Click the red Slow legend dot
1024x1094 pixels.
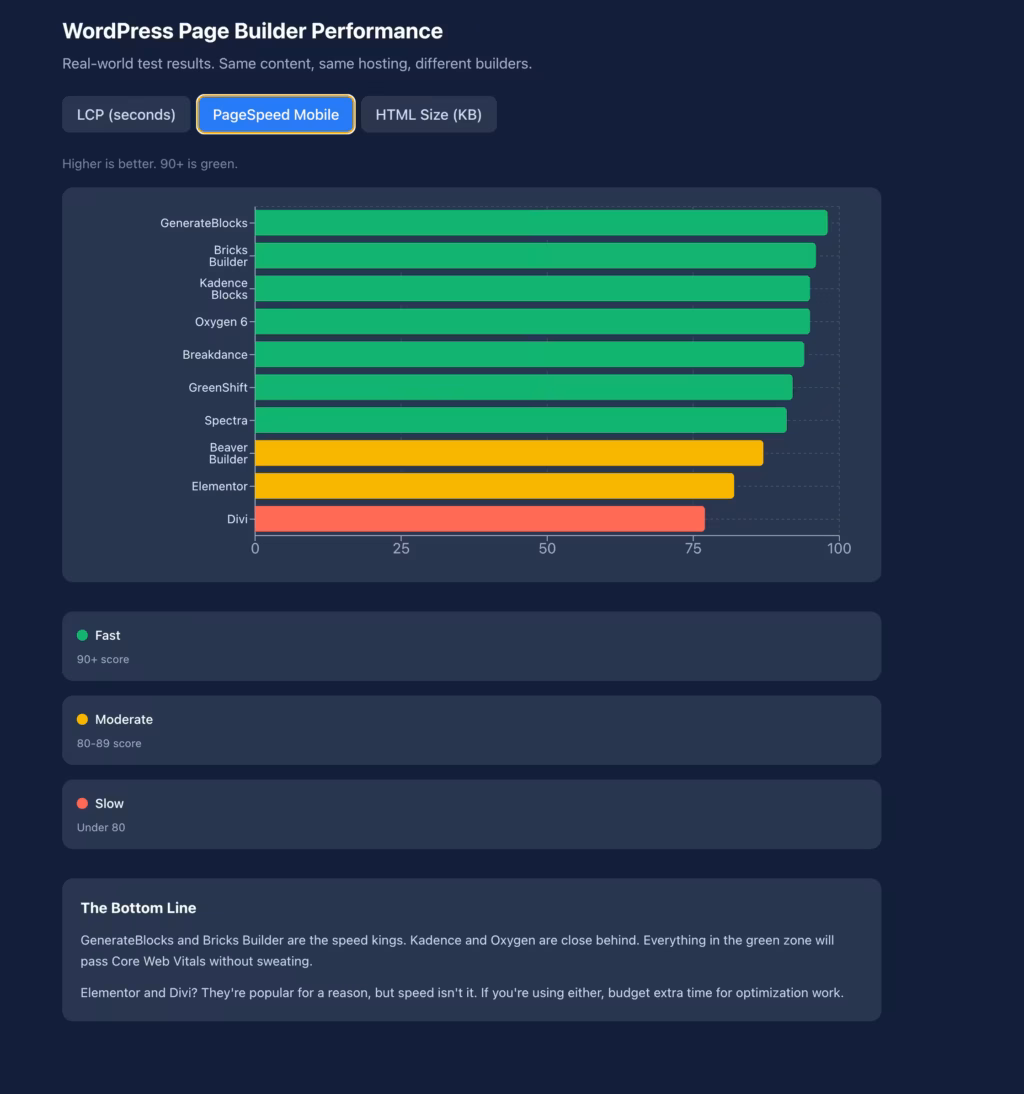83,802
